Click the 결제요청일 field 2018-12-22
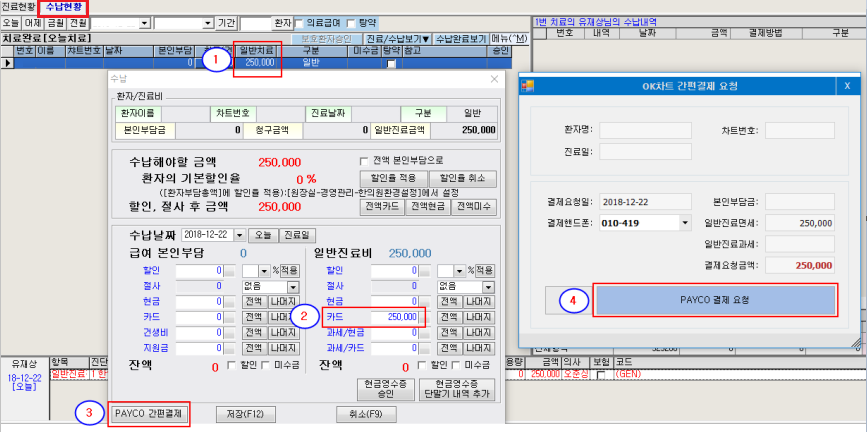The width and height of the screenshot is (867, 432). pyautogui.click(x=645, y=202)
